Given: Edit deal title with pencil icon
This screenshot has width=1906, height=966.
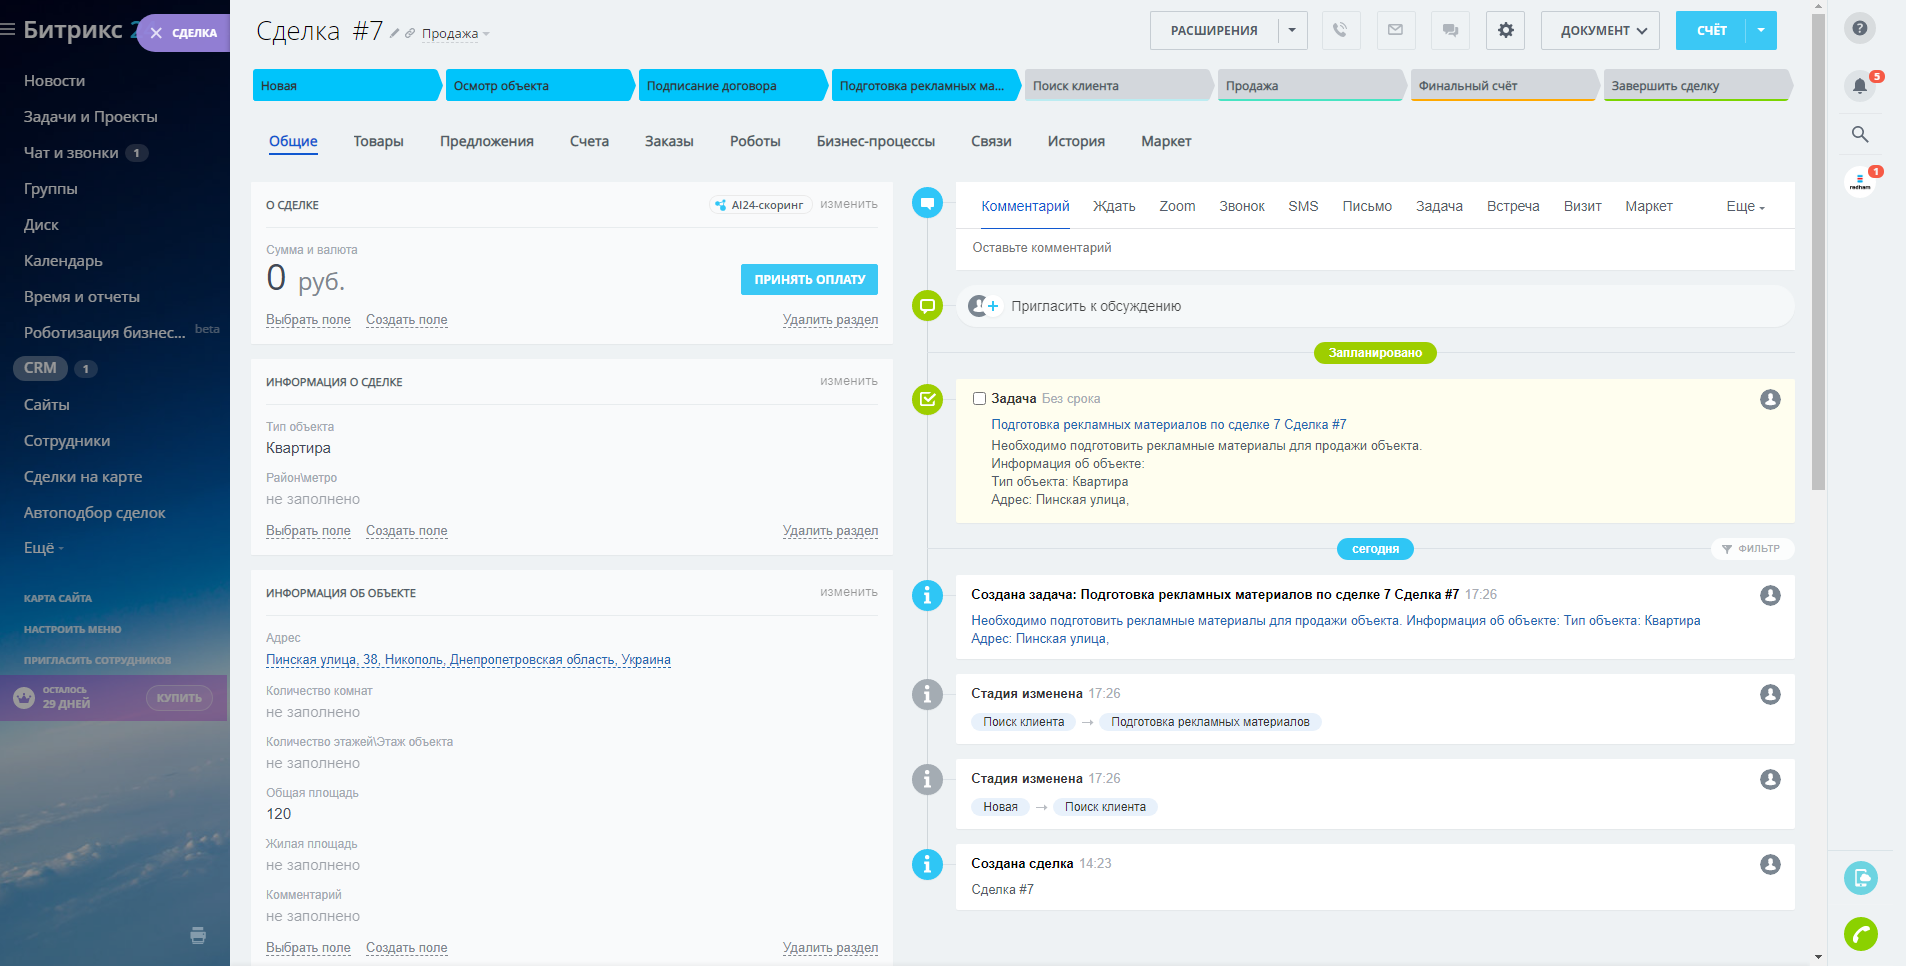Looking at the screenshot, I should tap(395, 33).
